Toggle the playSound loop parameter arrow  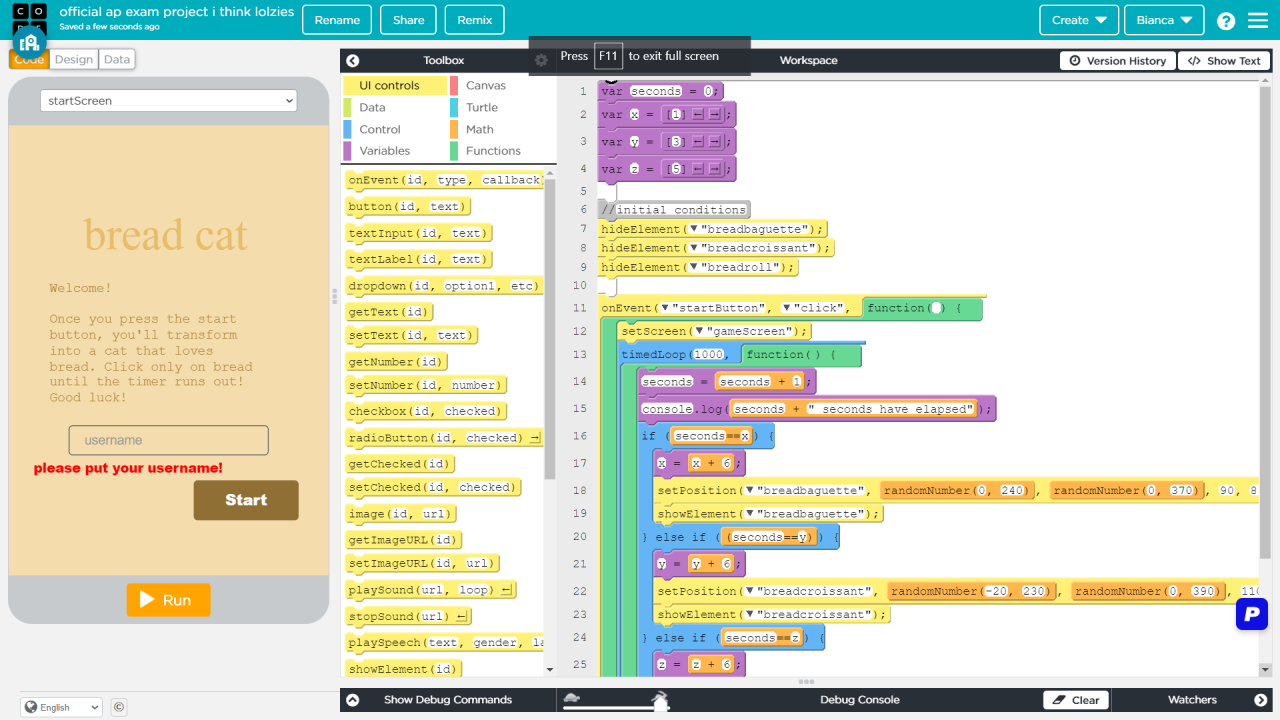[507, 590]
